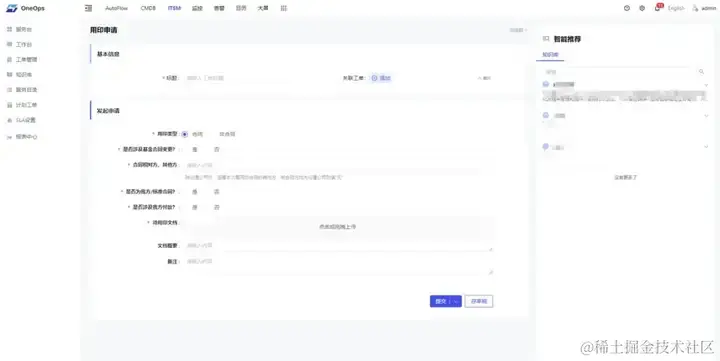Click the OneOps logo icon
The height and width of the screenshot is (361, 720).
11,8
